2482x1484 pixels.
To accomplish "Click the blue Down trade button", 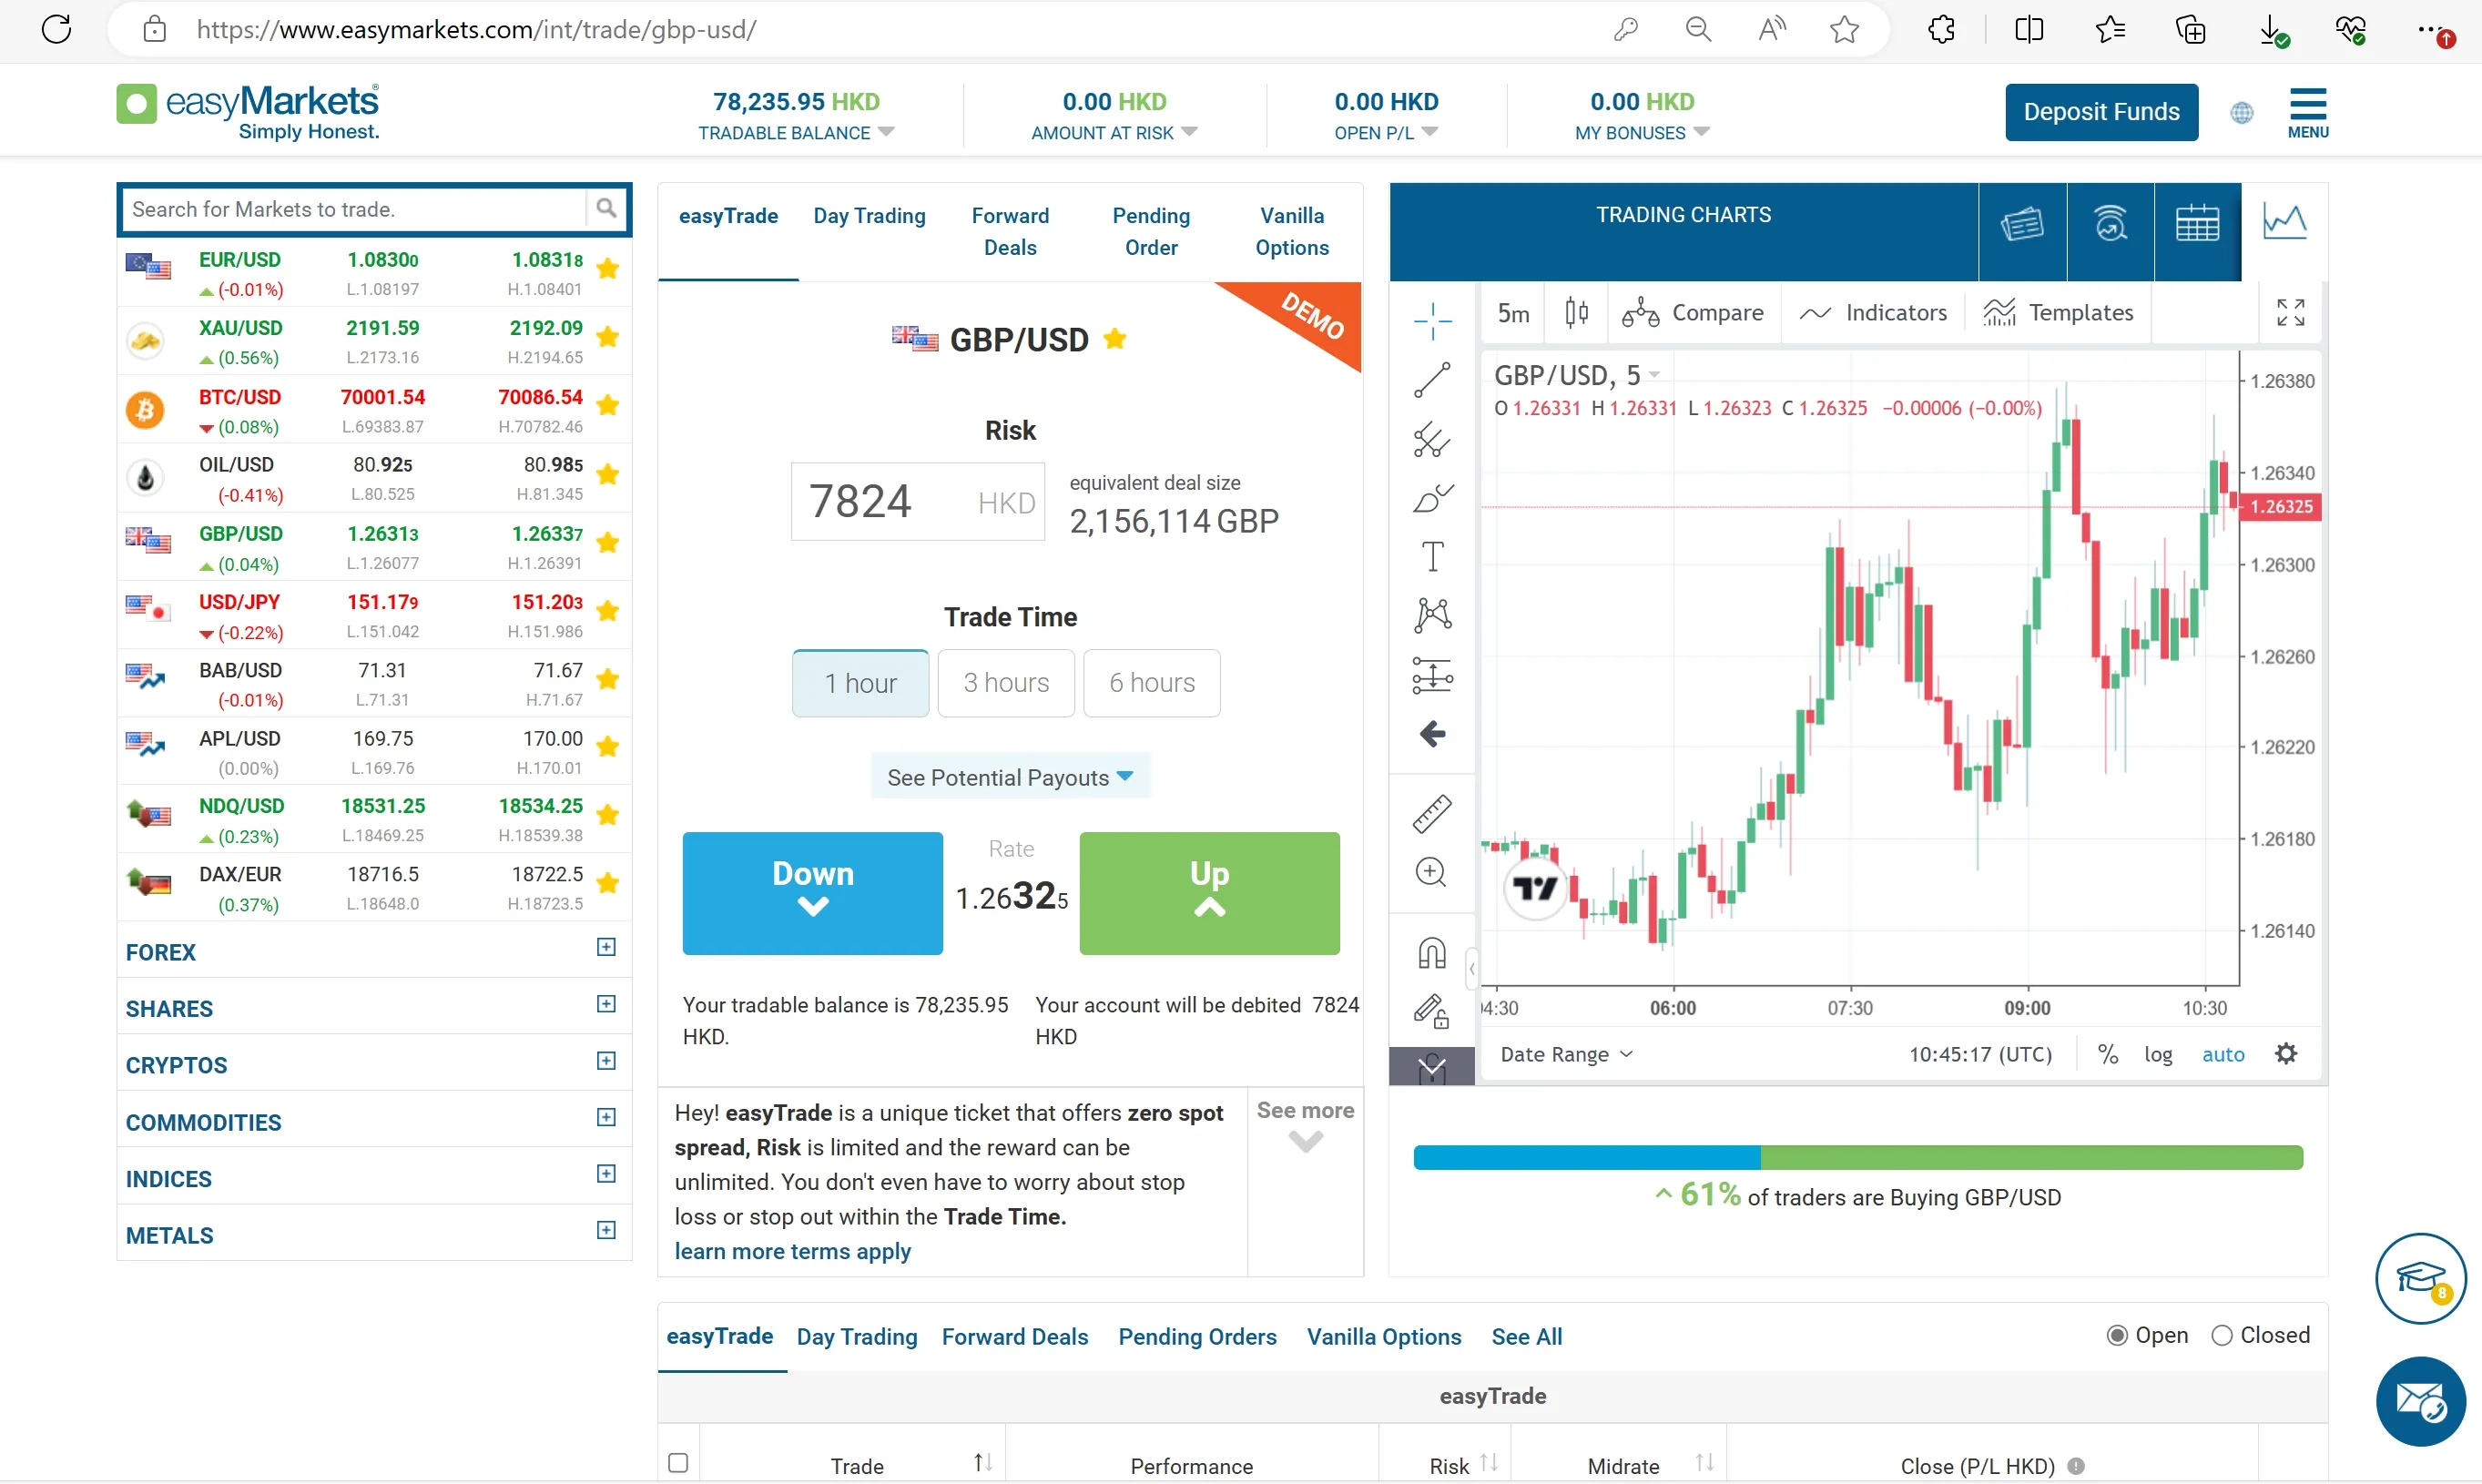I will (x=812, y=893).
